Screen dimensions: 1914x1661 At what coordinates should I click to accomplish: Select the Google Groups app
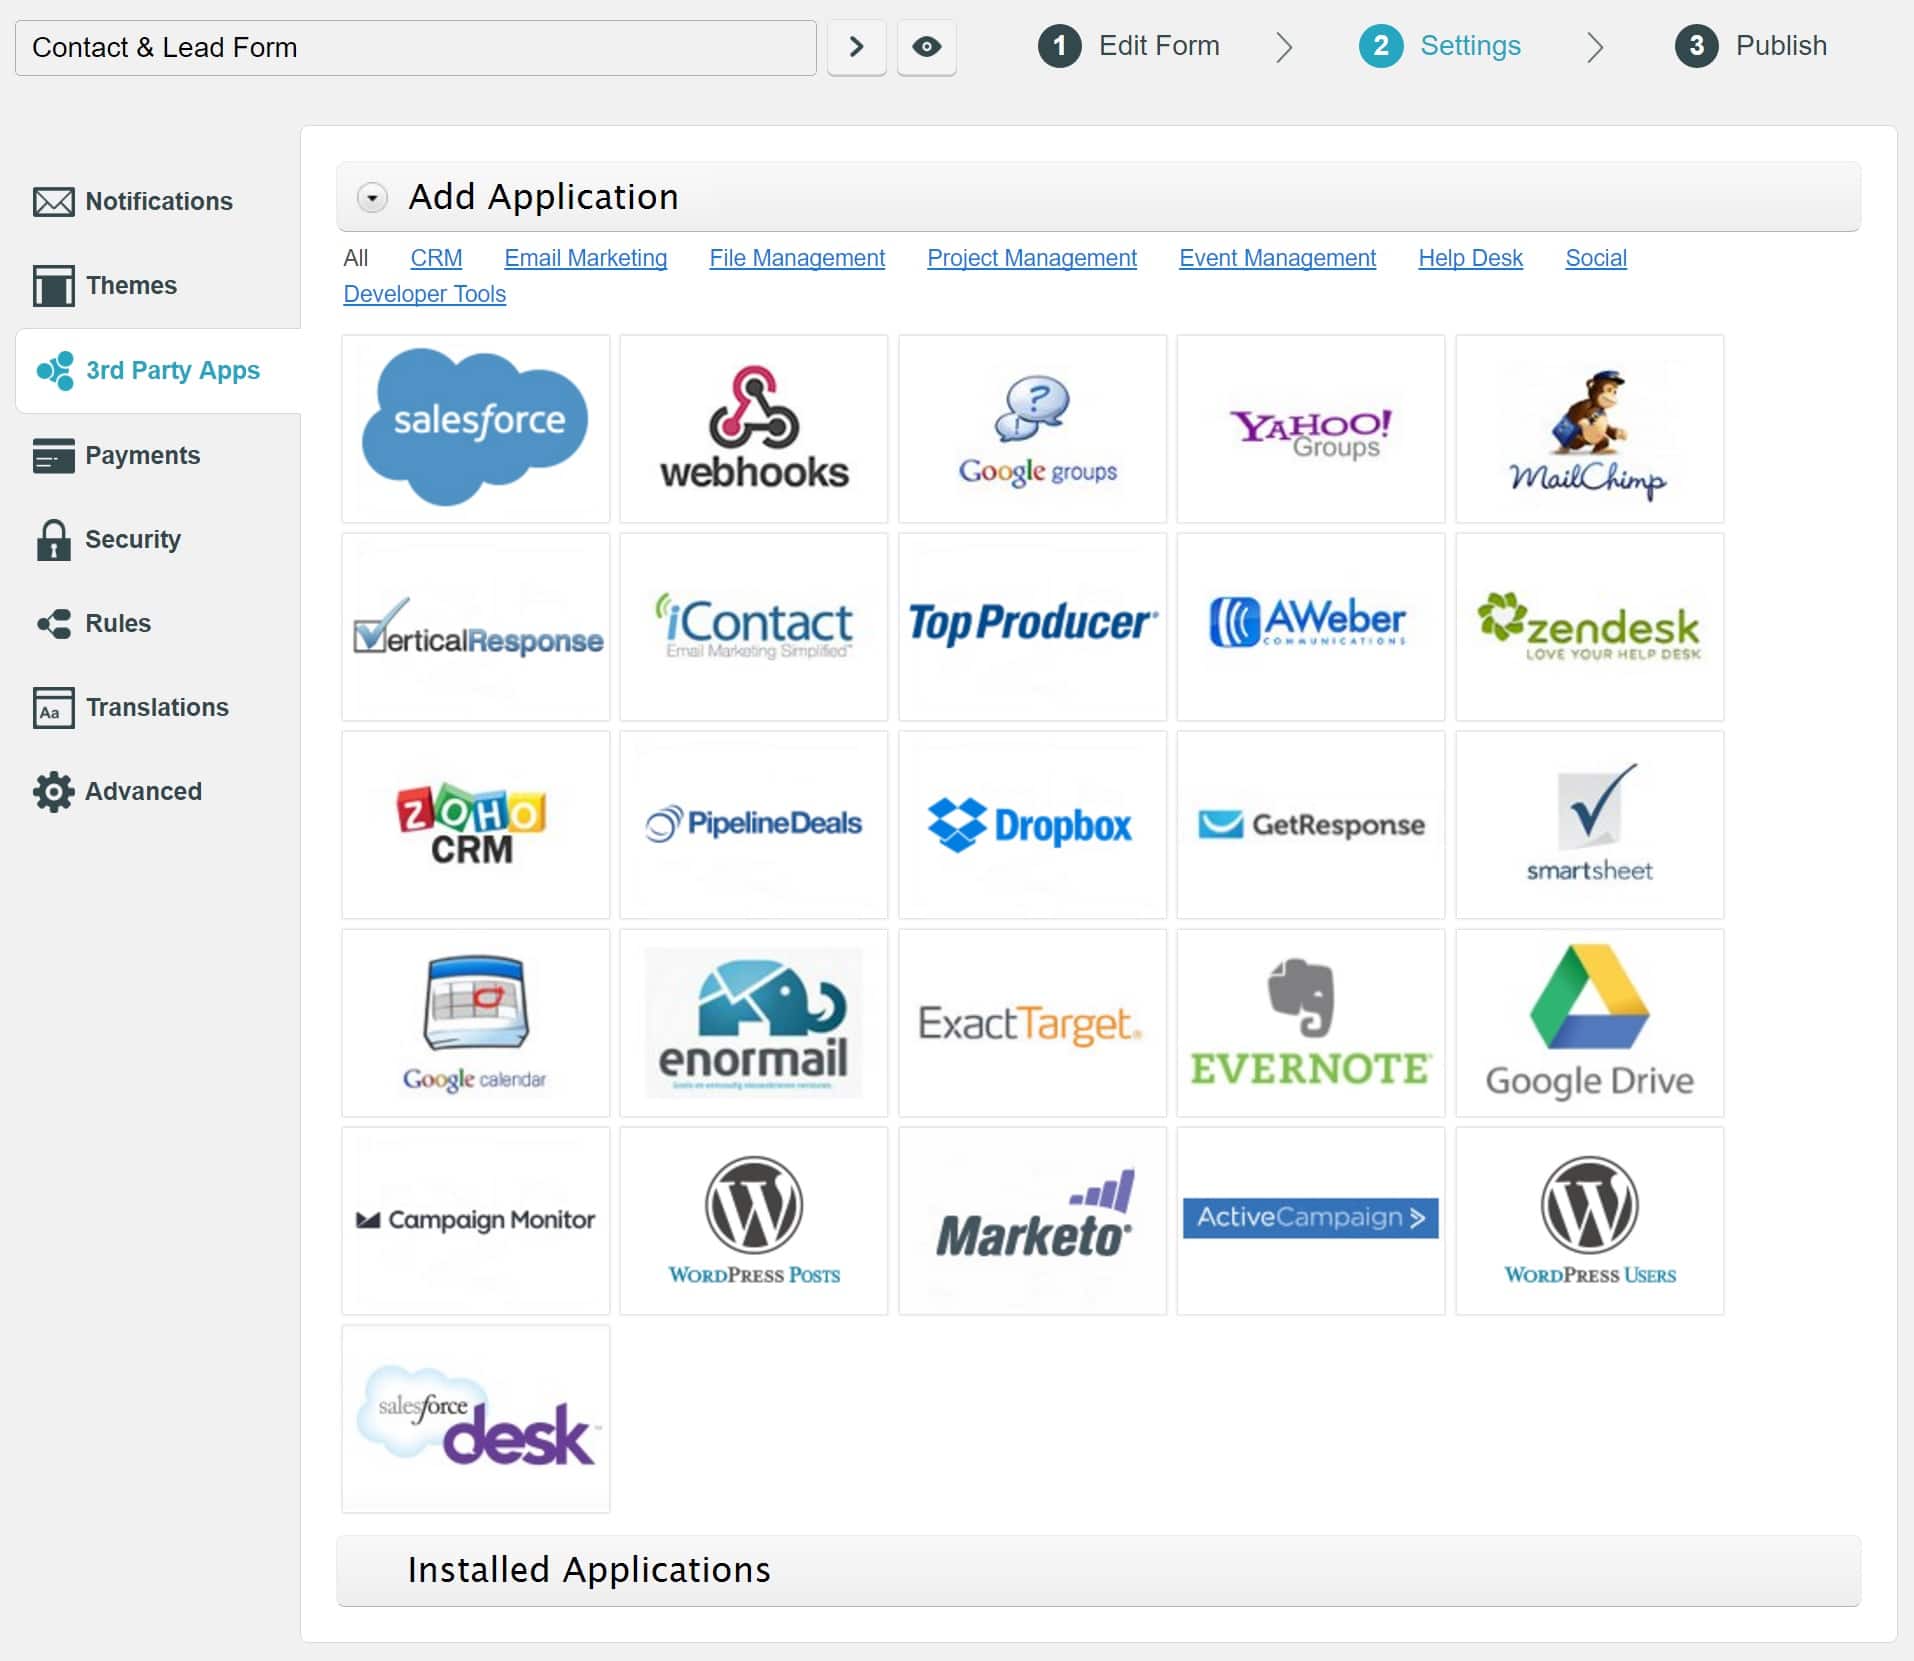click(1032, 428)
